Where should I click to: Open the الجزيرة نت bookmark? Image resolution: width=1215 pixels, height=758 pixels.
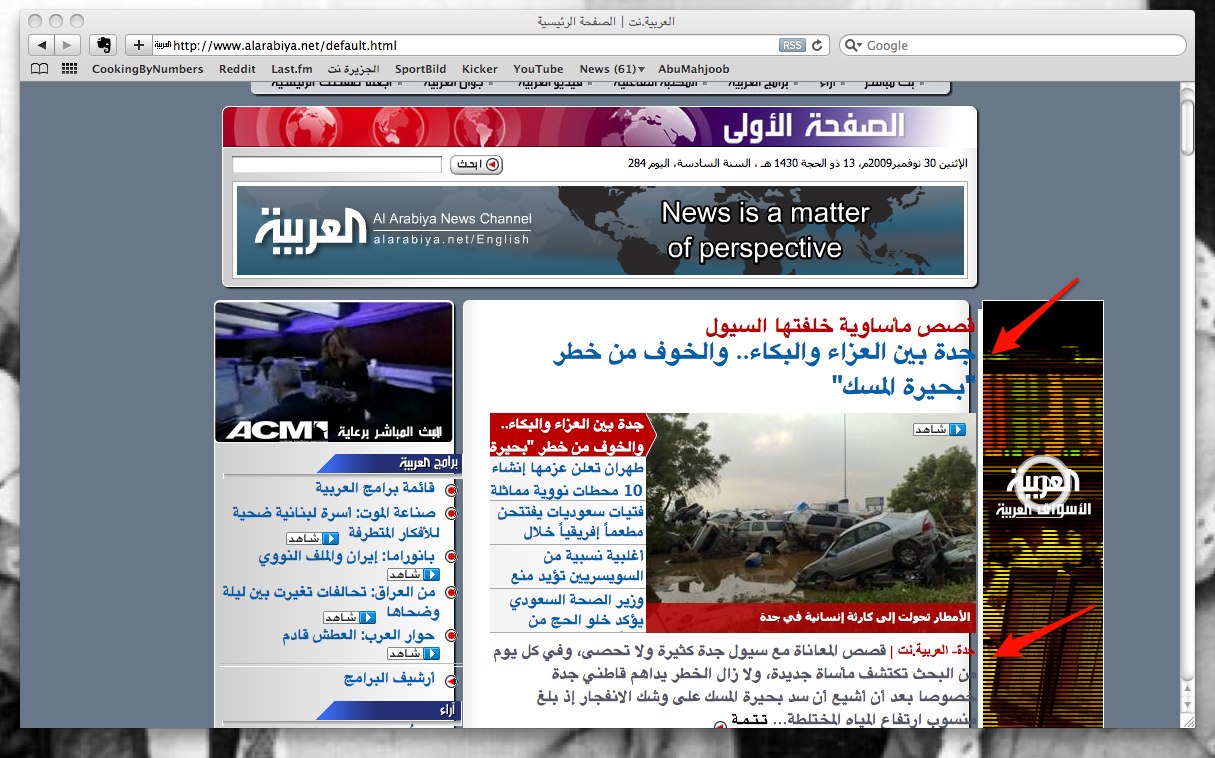click(x=354, y=69)
